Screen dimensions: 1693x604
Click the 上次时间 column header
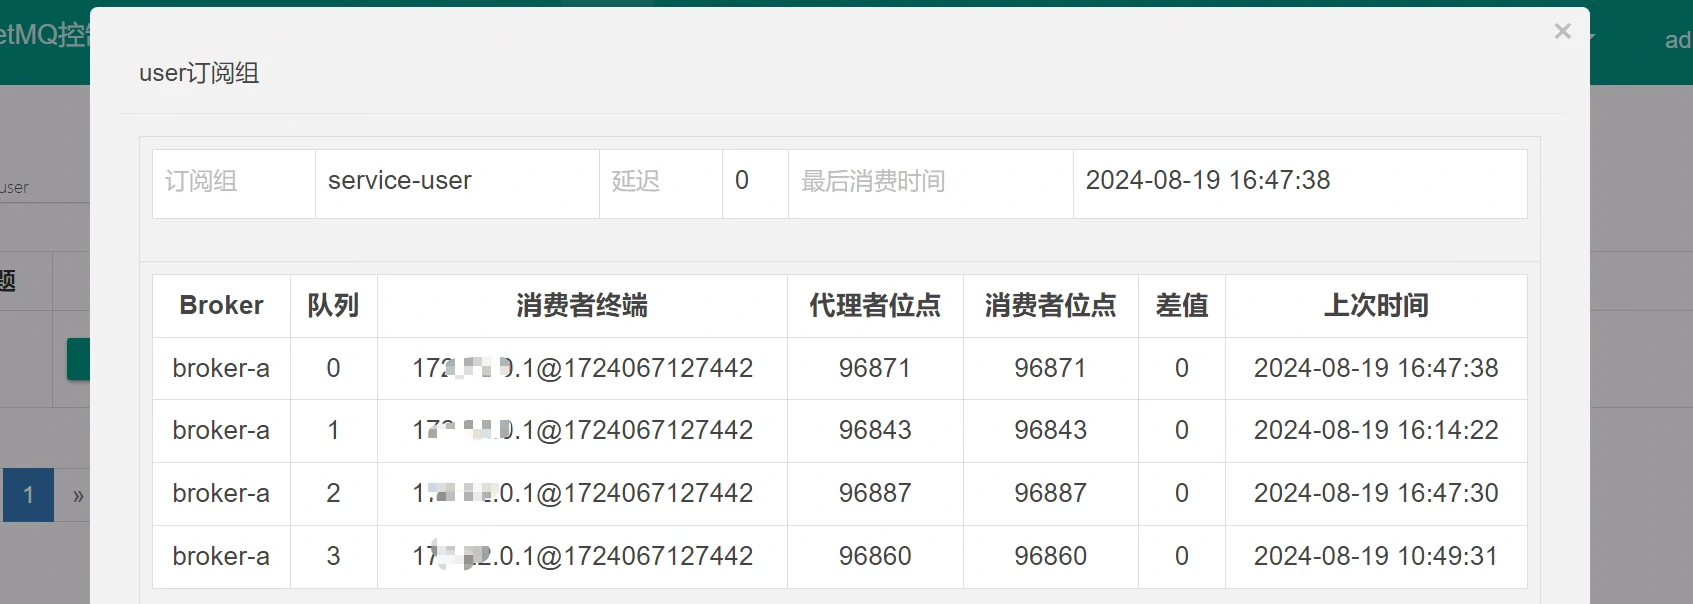tap(1376, 306)
